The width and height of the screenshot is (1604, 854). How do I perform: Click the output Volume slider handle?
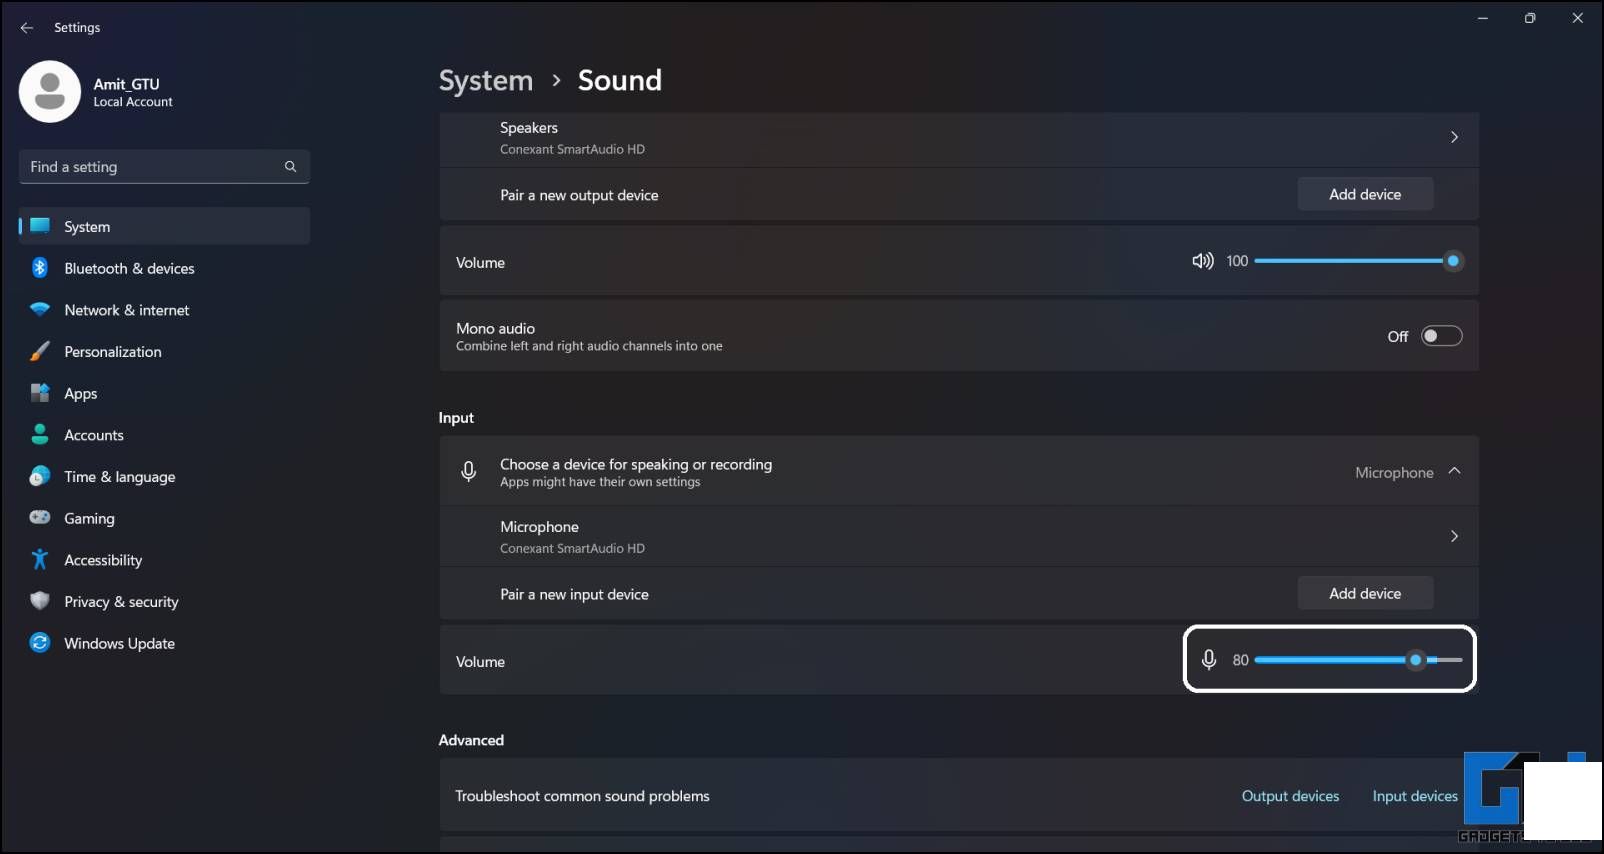(x=1453, y=261)
